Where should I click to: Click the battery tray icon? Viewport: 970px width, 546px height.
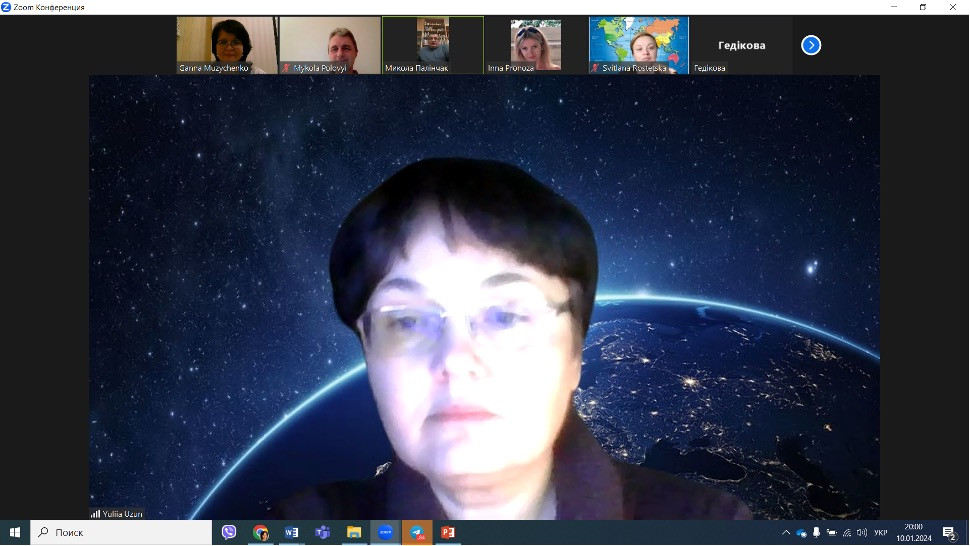click(x=832, y=532)
